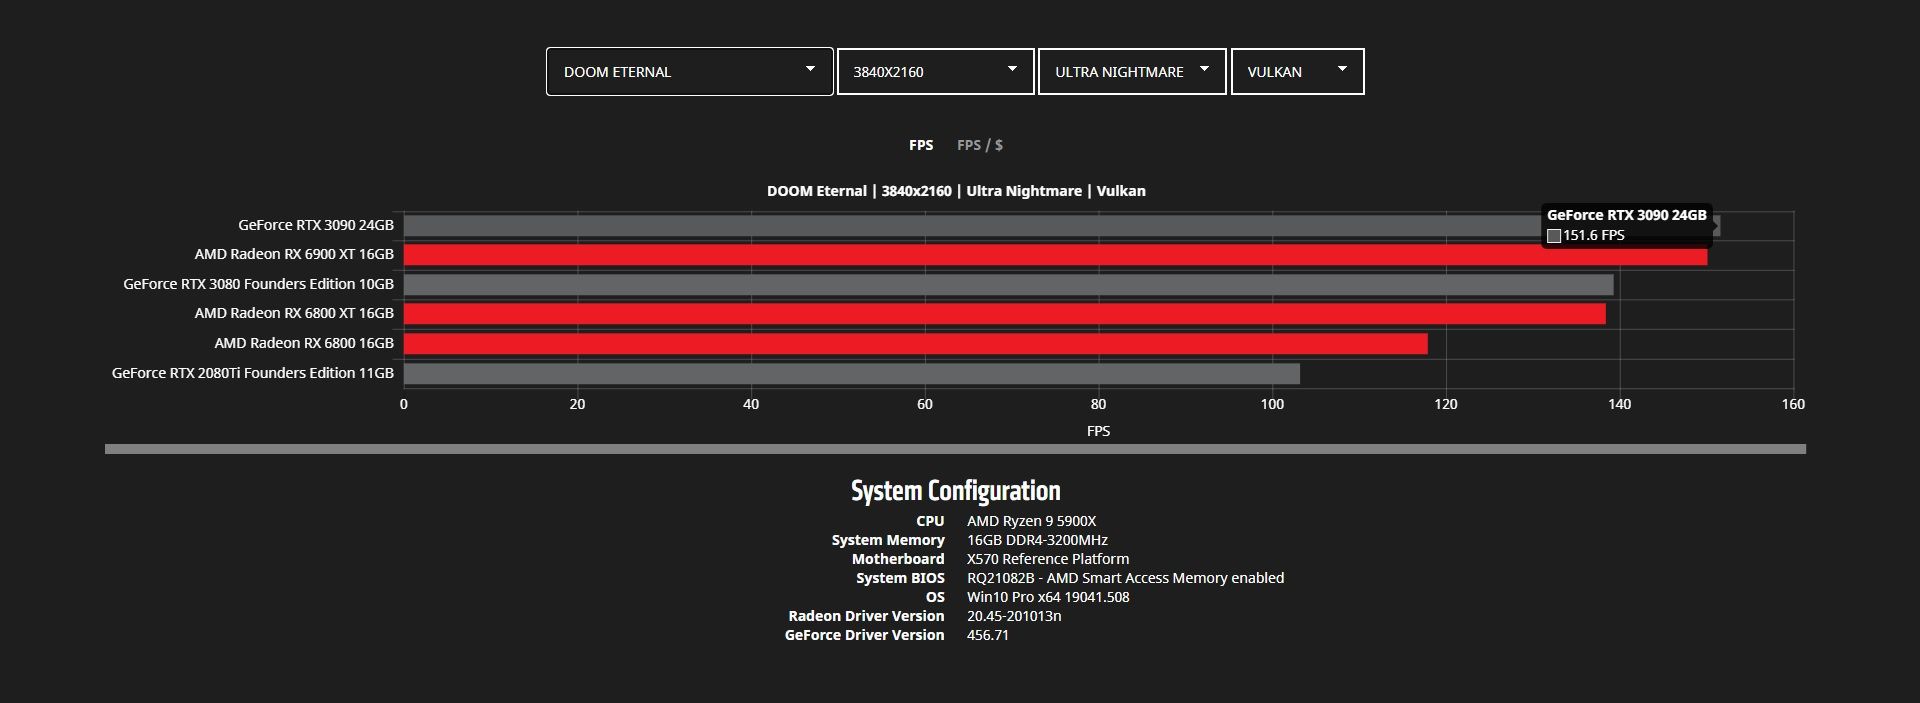Select the red Radeon RX 6900 XT bar
This screenshot has height=703, width=1920.
click(1055, 256)
